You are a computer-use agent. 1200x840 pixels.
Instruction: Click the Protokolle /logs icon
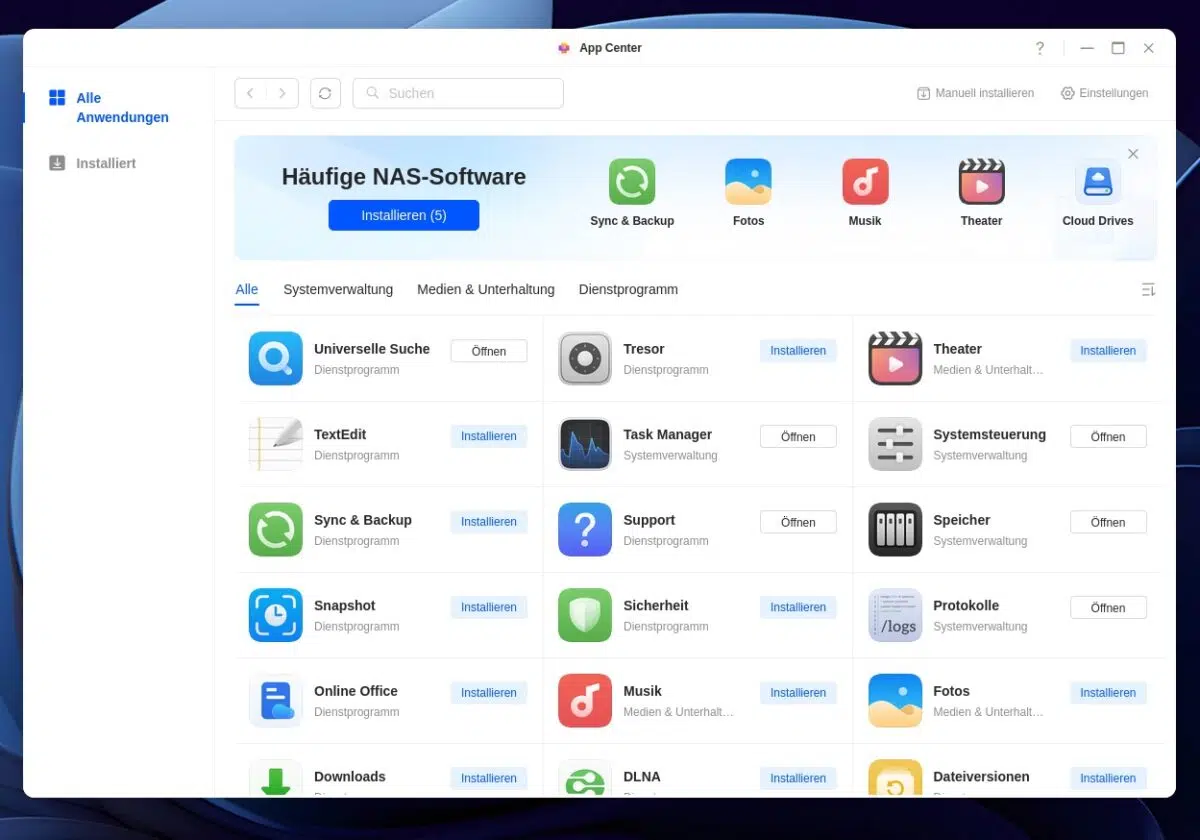point(894,615)
